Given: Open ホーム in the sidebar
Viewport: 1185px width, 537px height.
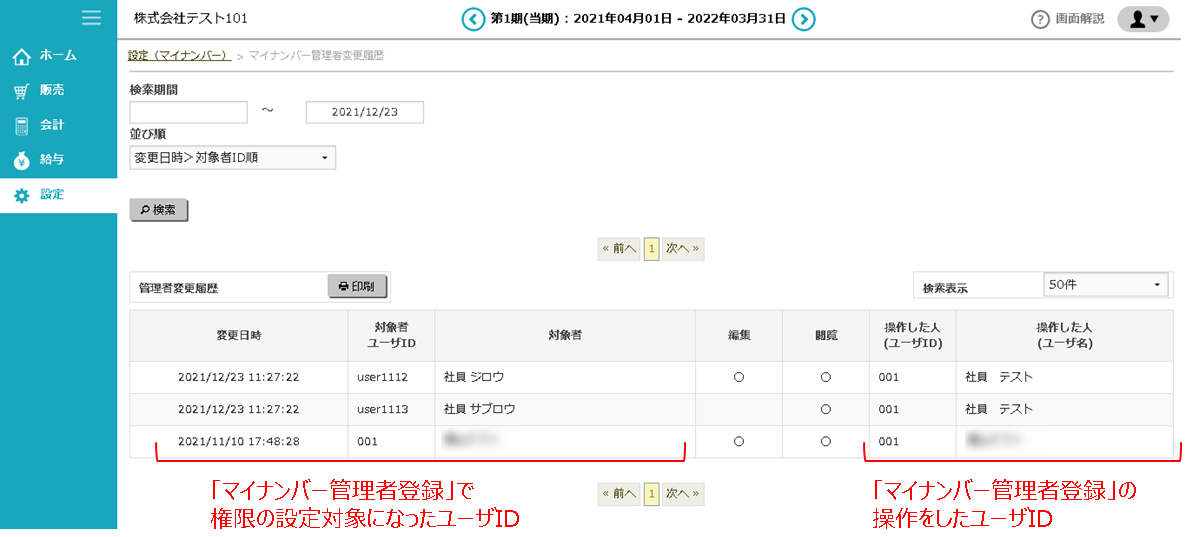Looking at the screenshot, I should pyautogui.click(x=58, y=55).
